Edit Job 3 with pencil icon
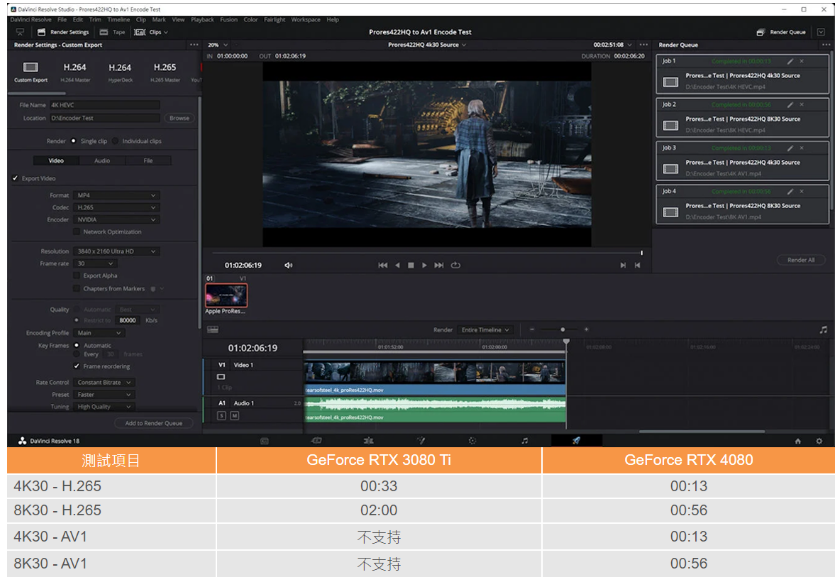 [x=790, y=148]
